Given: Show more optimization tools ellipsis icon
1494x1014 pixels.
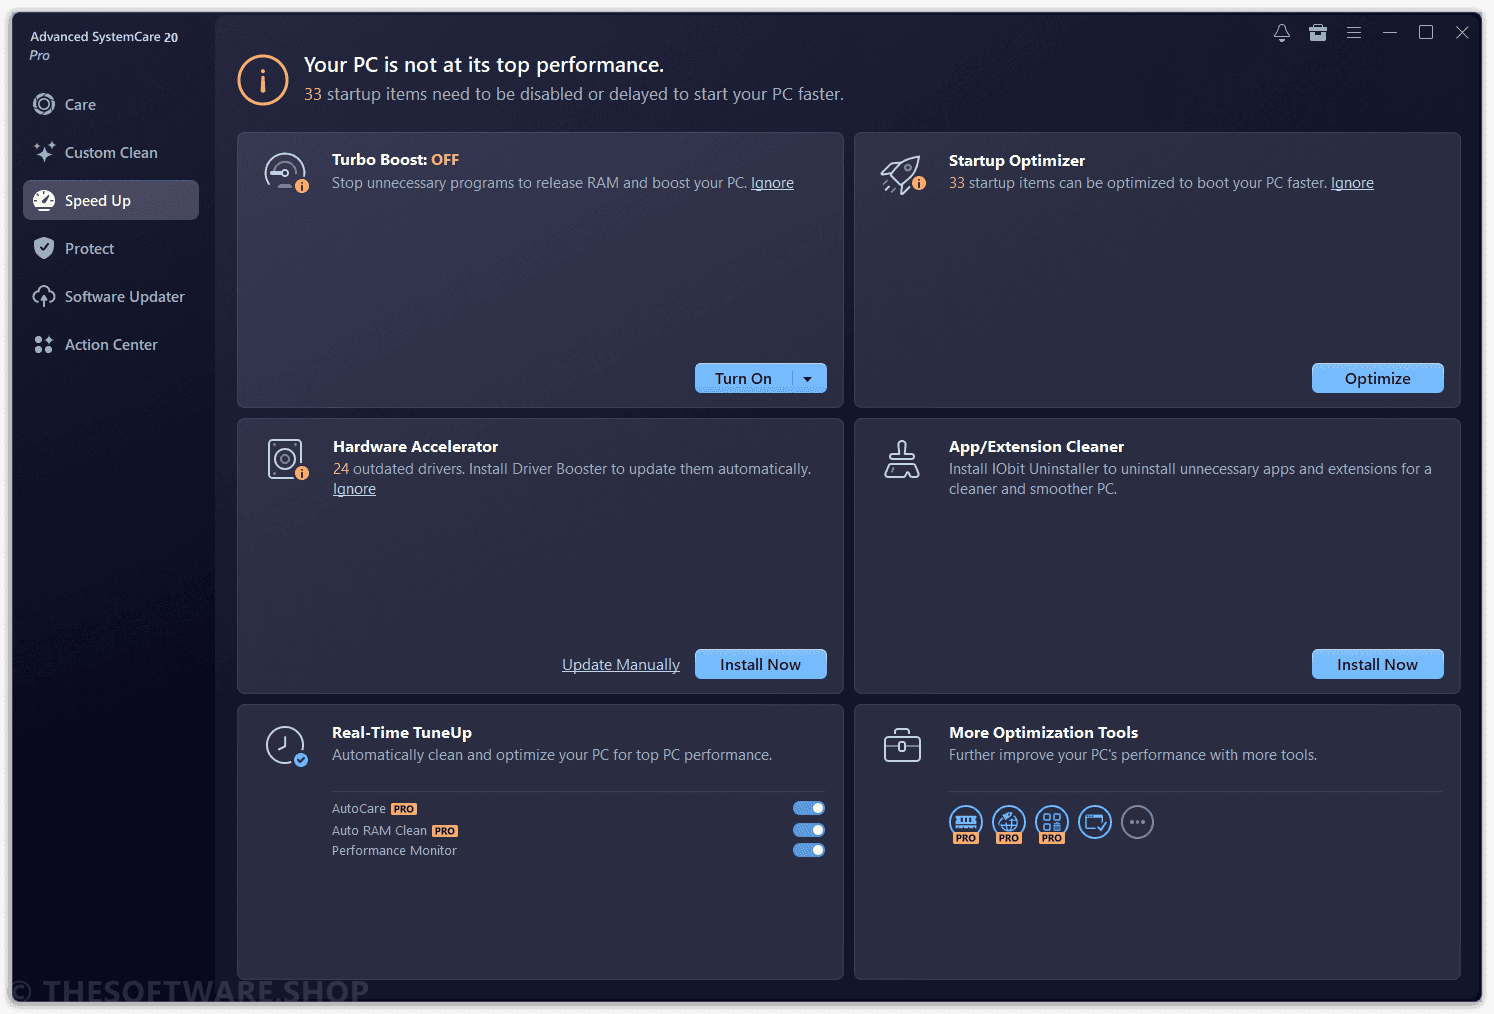Looking at the screenshot, I should (x=1137, y=822).
